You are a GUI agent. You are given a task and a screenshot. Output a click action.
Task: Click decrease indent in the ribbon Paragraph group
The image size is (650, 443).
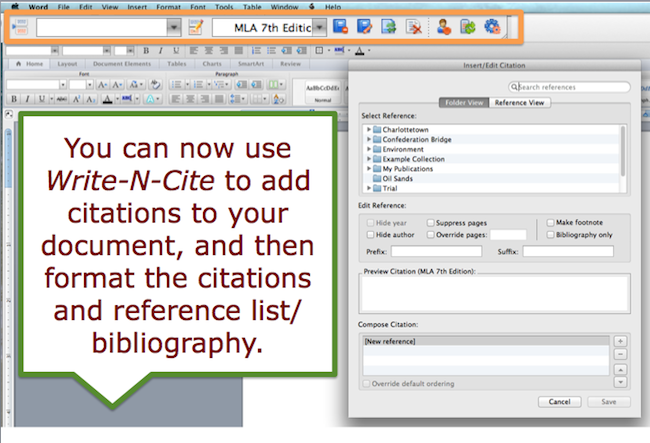tap(241, 85)
